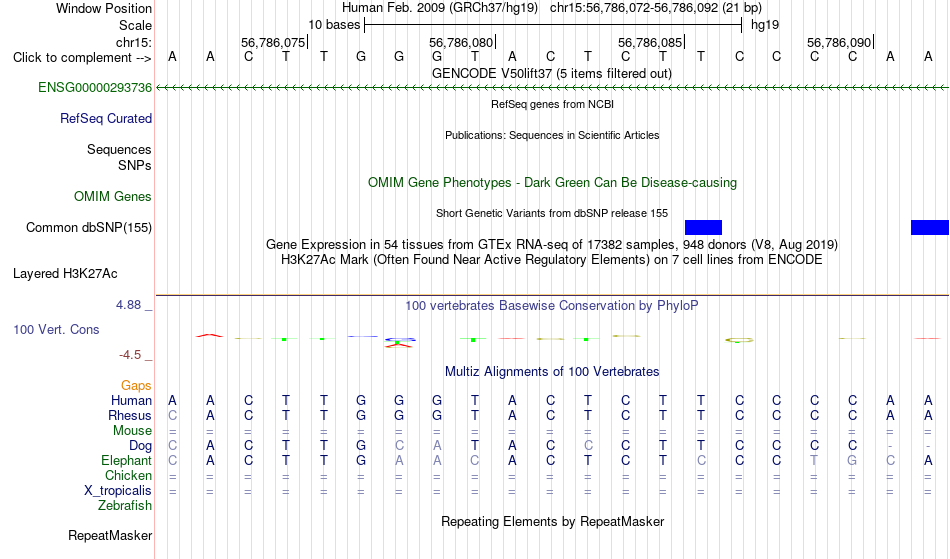Viewport: 950px width, 559px height.
Task: Click the mismatched 'C' at start of Rhesus row
Action: [x=173, y=416]
